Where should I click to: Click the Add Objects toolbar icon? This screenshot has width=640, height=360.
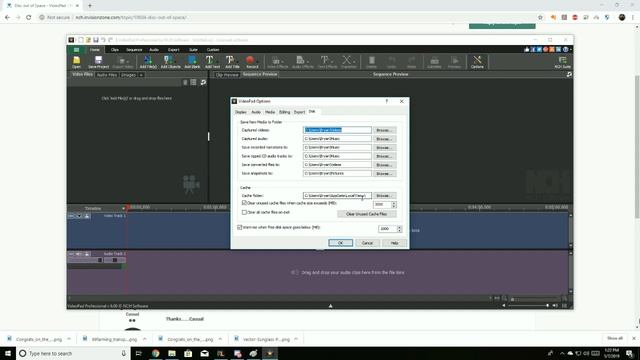coord(170,62)
